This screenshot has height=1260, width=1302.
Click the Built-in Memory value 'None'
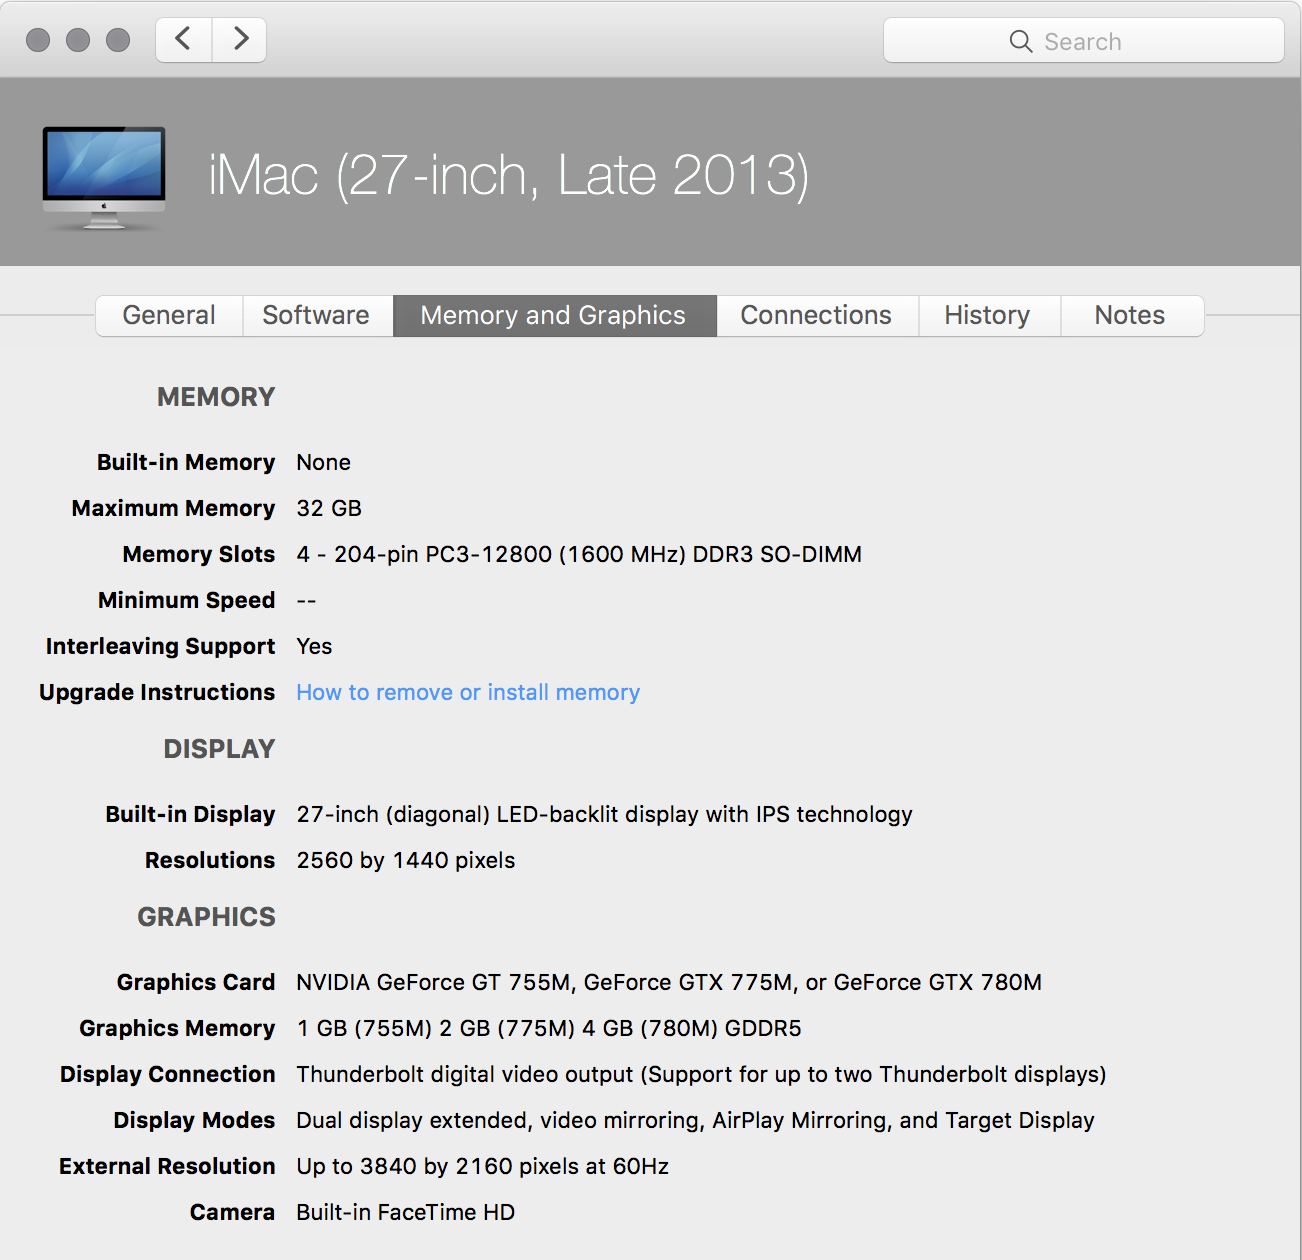[324, 462]
